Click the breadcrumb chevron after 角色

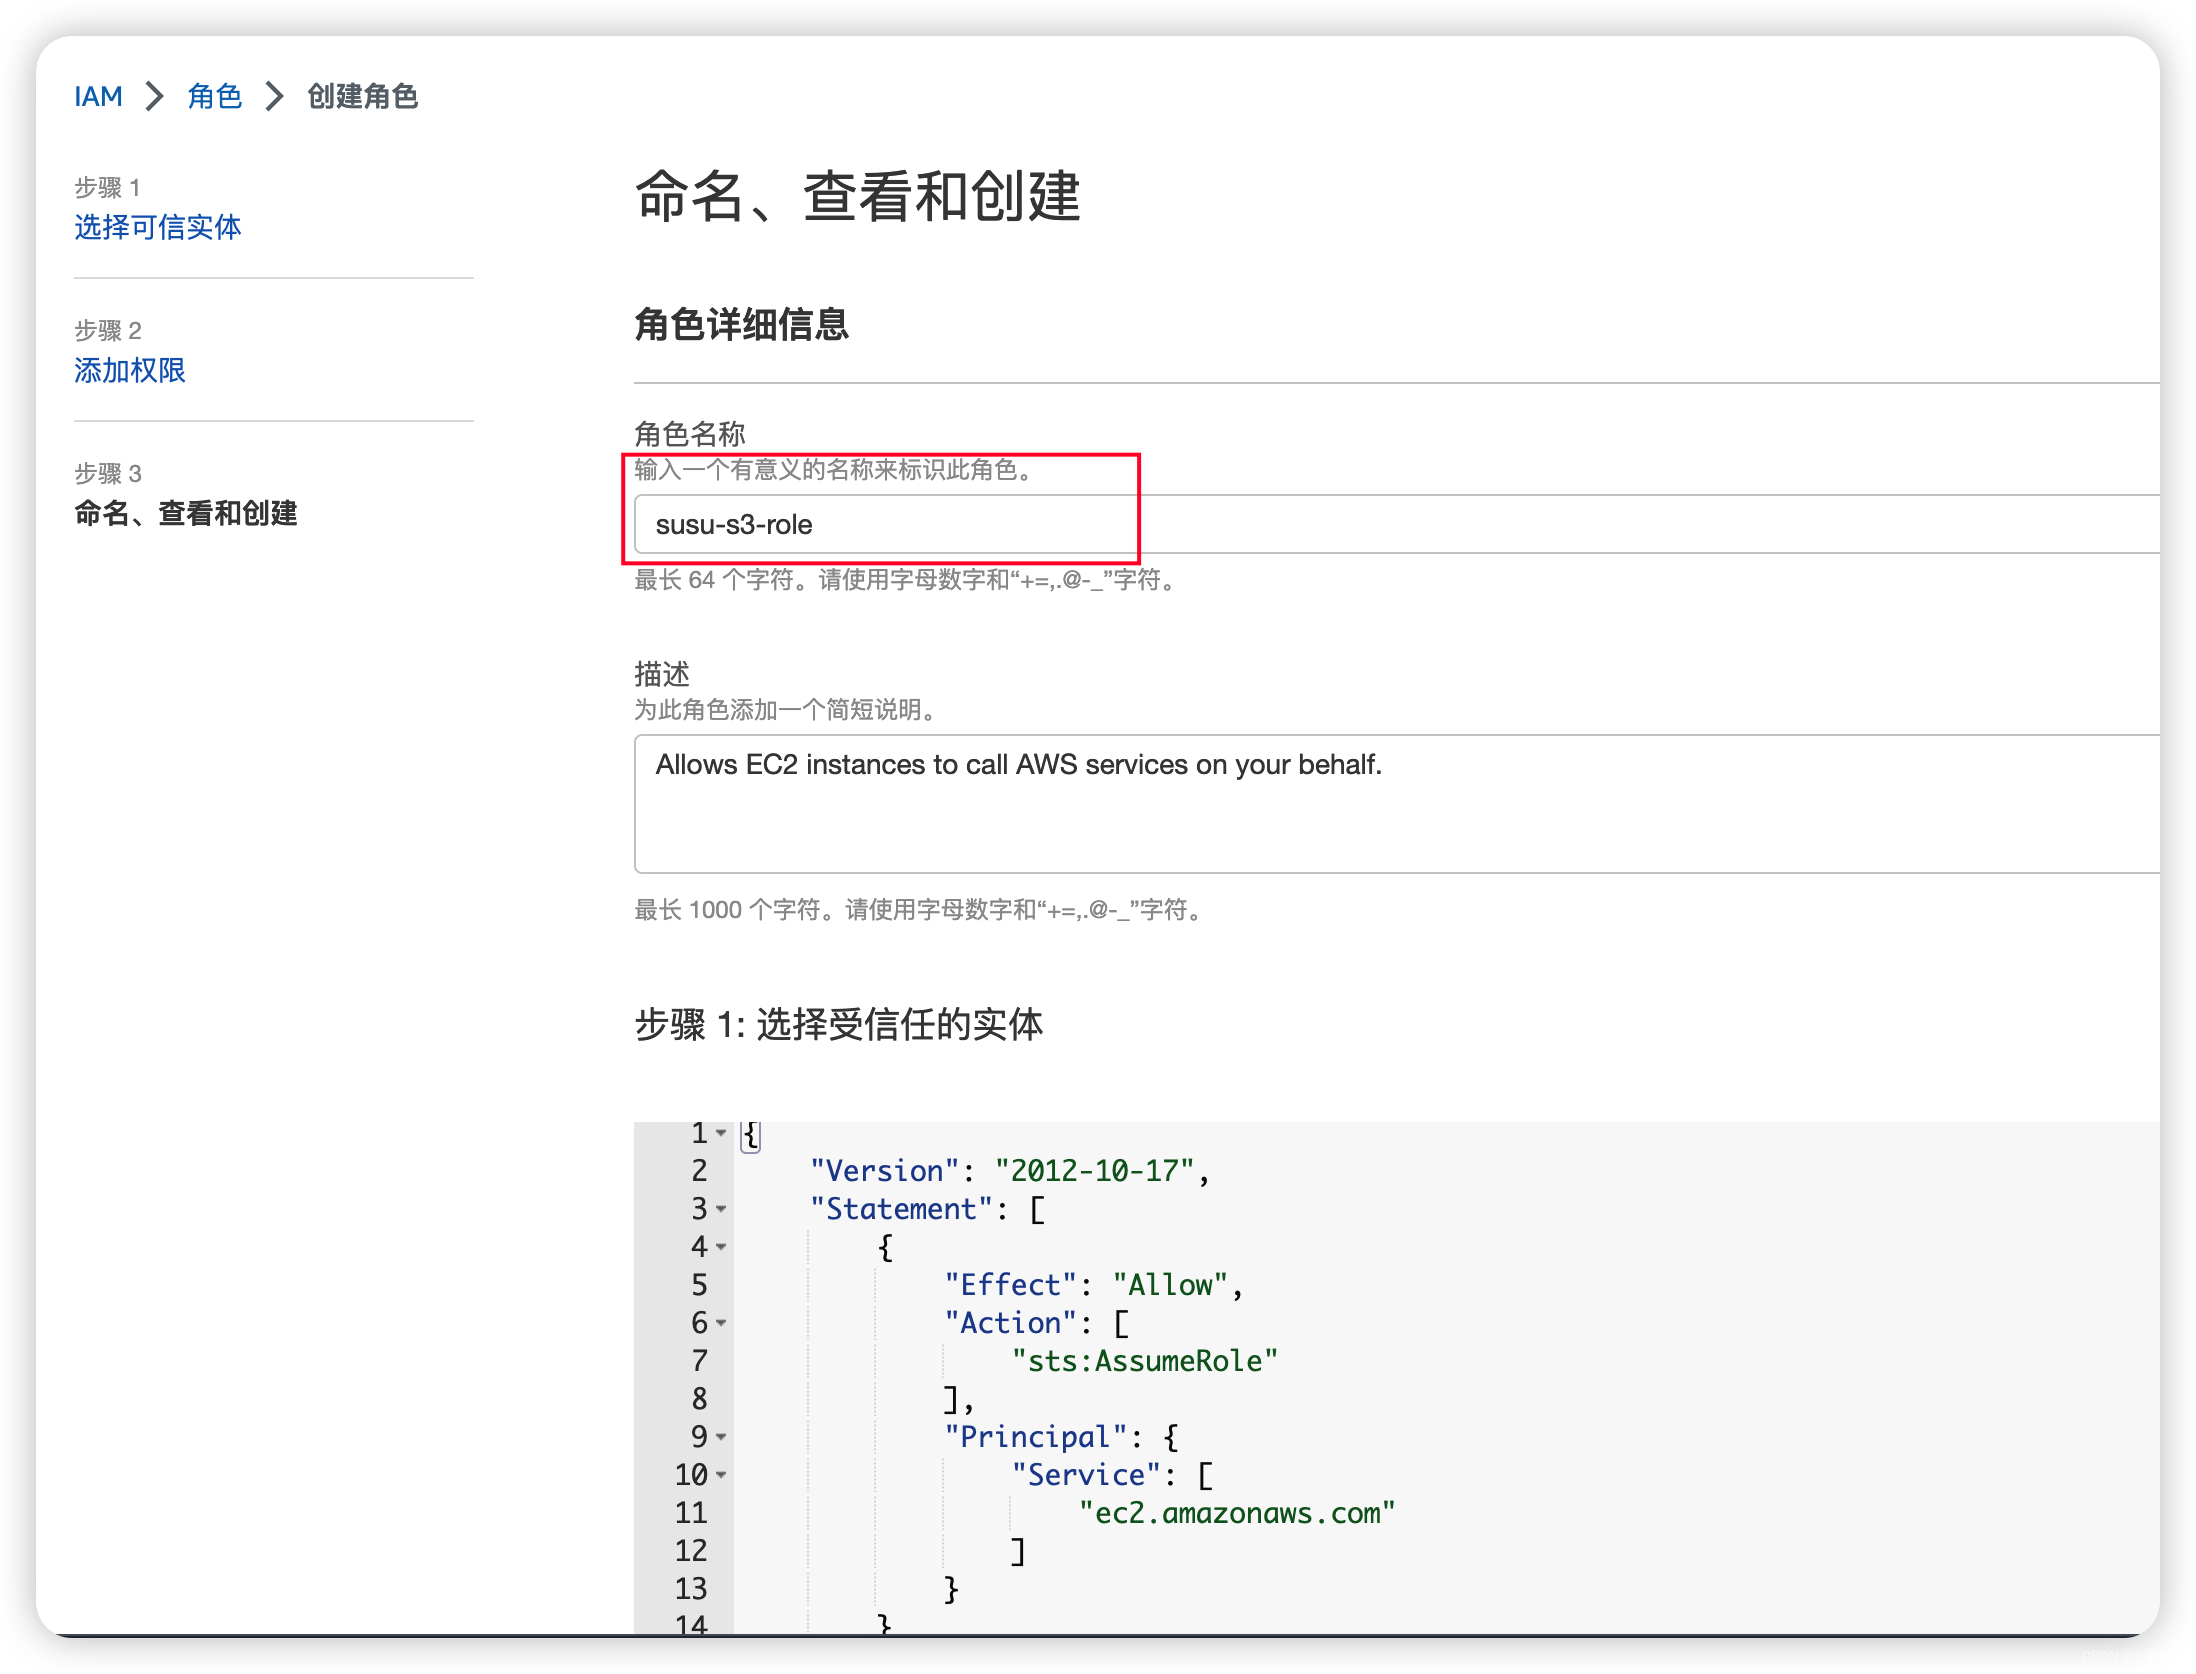(x=274, y=96)
